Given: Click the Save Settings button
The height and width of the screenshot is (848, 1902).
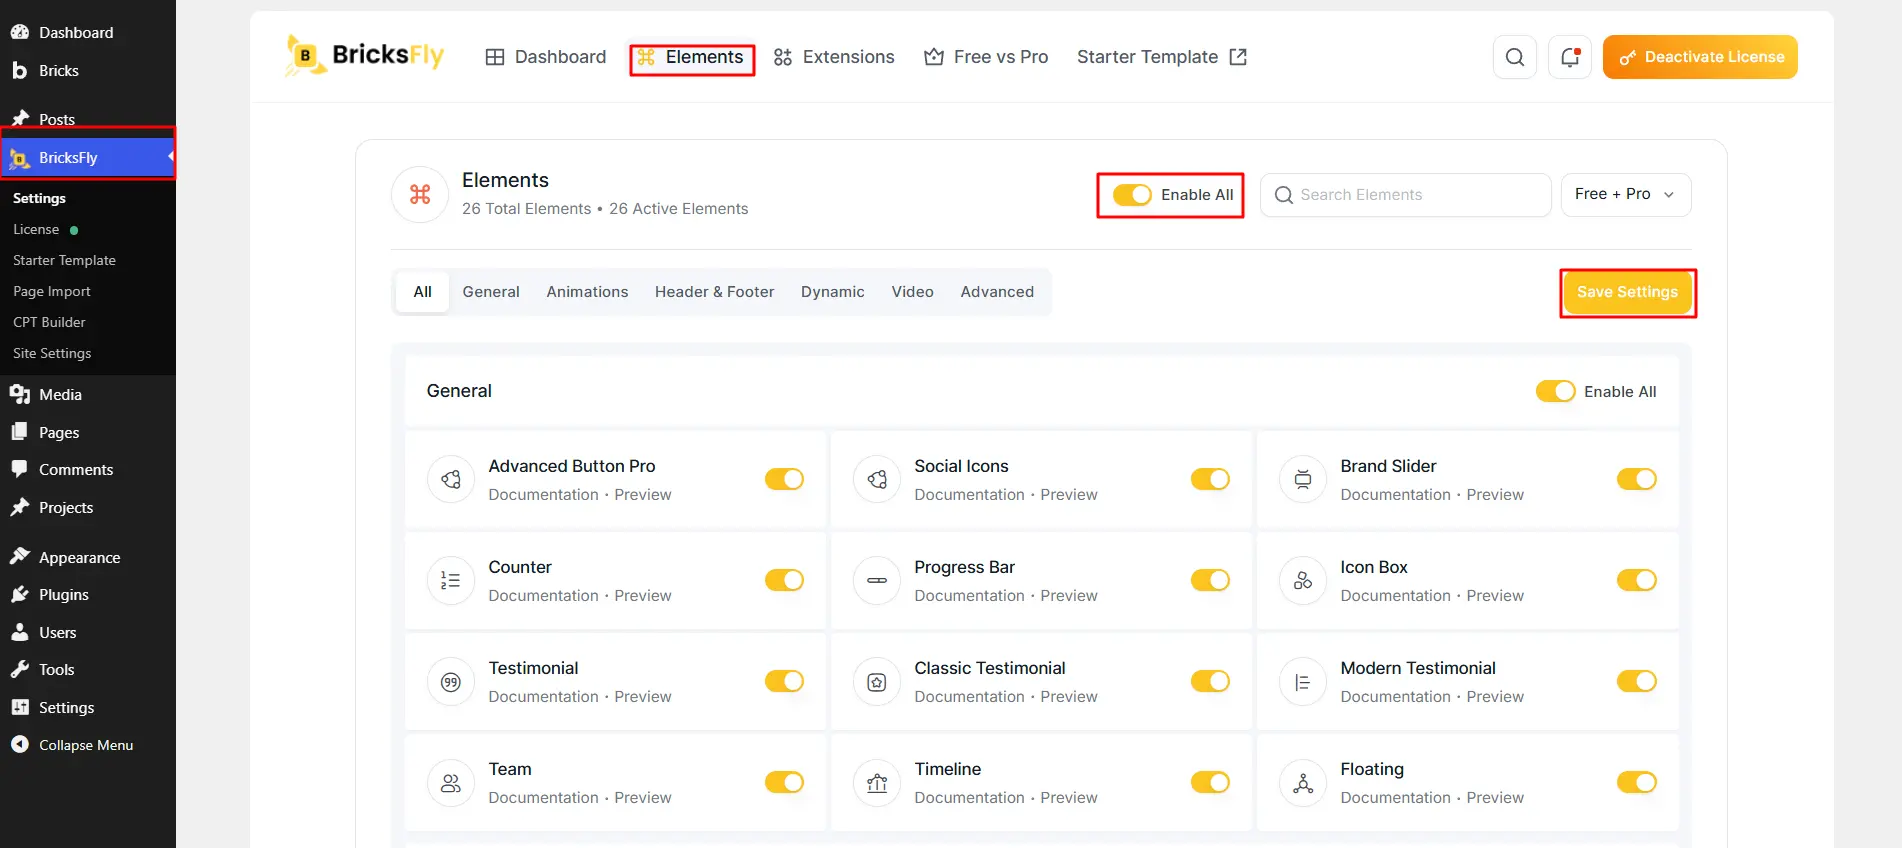Looking at the screenshot, I should 1627,292.
